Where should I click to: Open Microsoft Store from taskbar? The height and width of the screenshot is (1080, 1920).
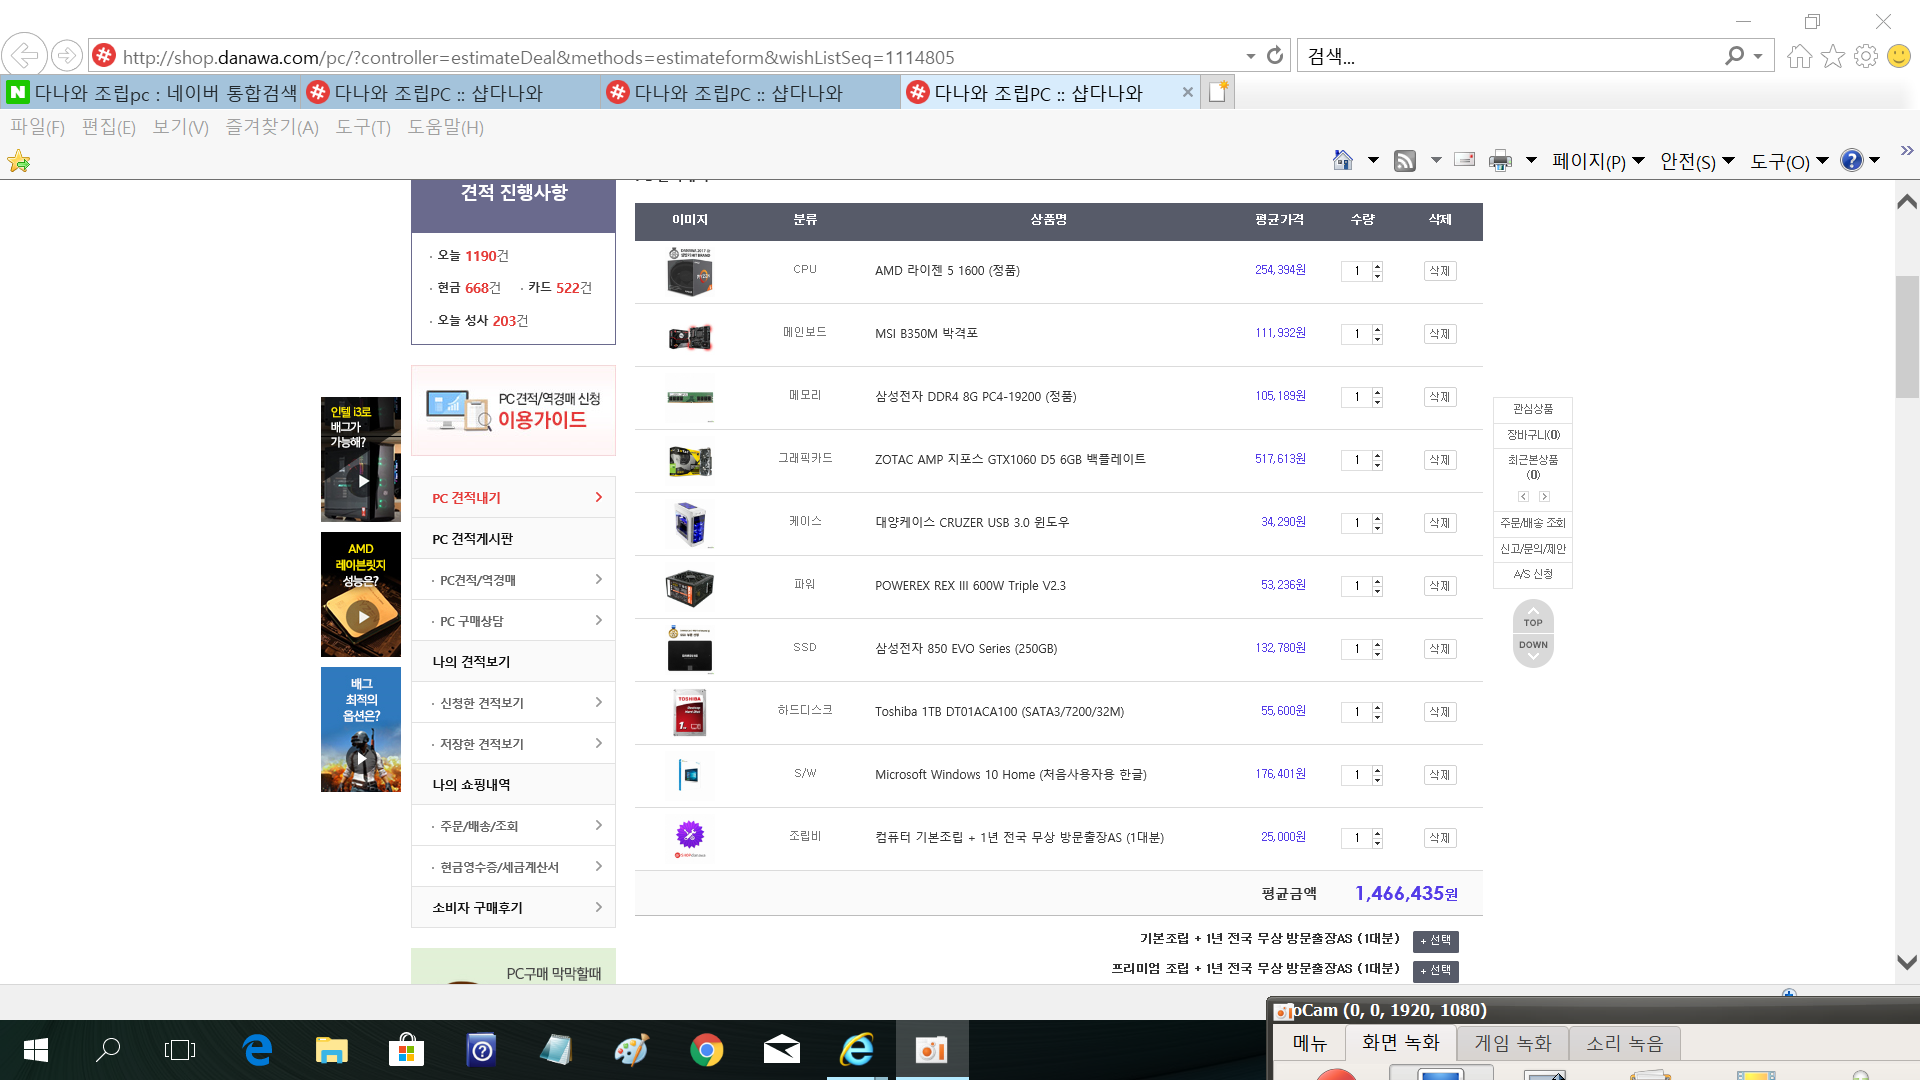pyautogui.click(x=406, y=1050)
